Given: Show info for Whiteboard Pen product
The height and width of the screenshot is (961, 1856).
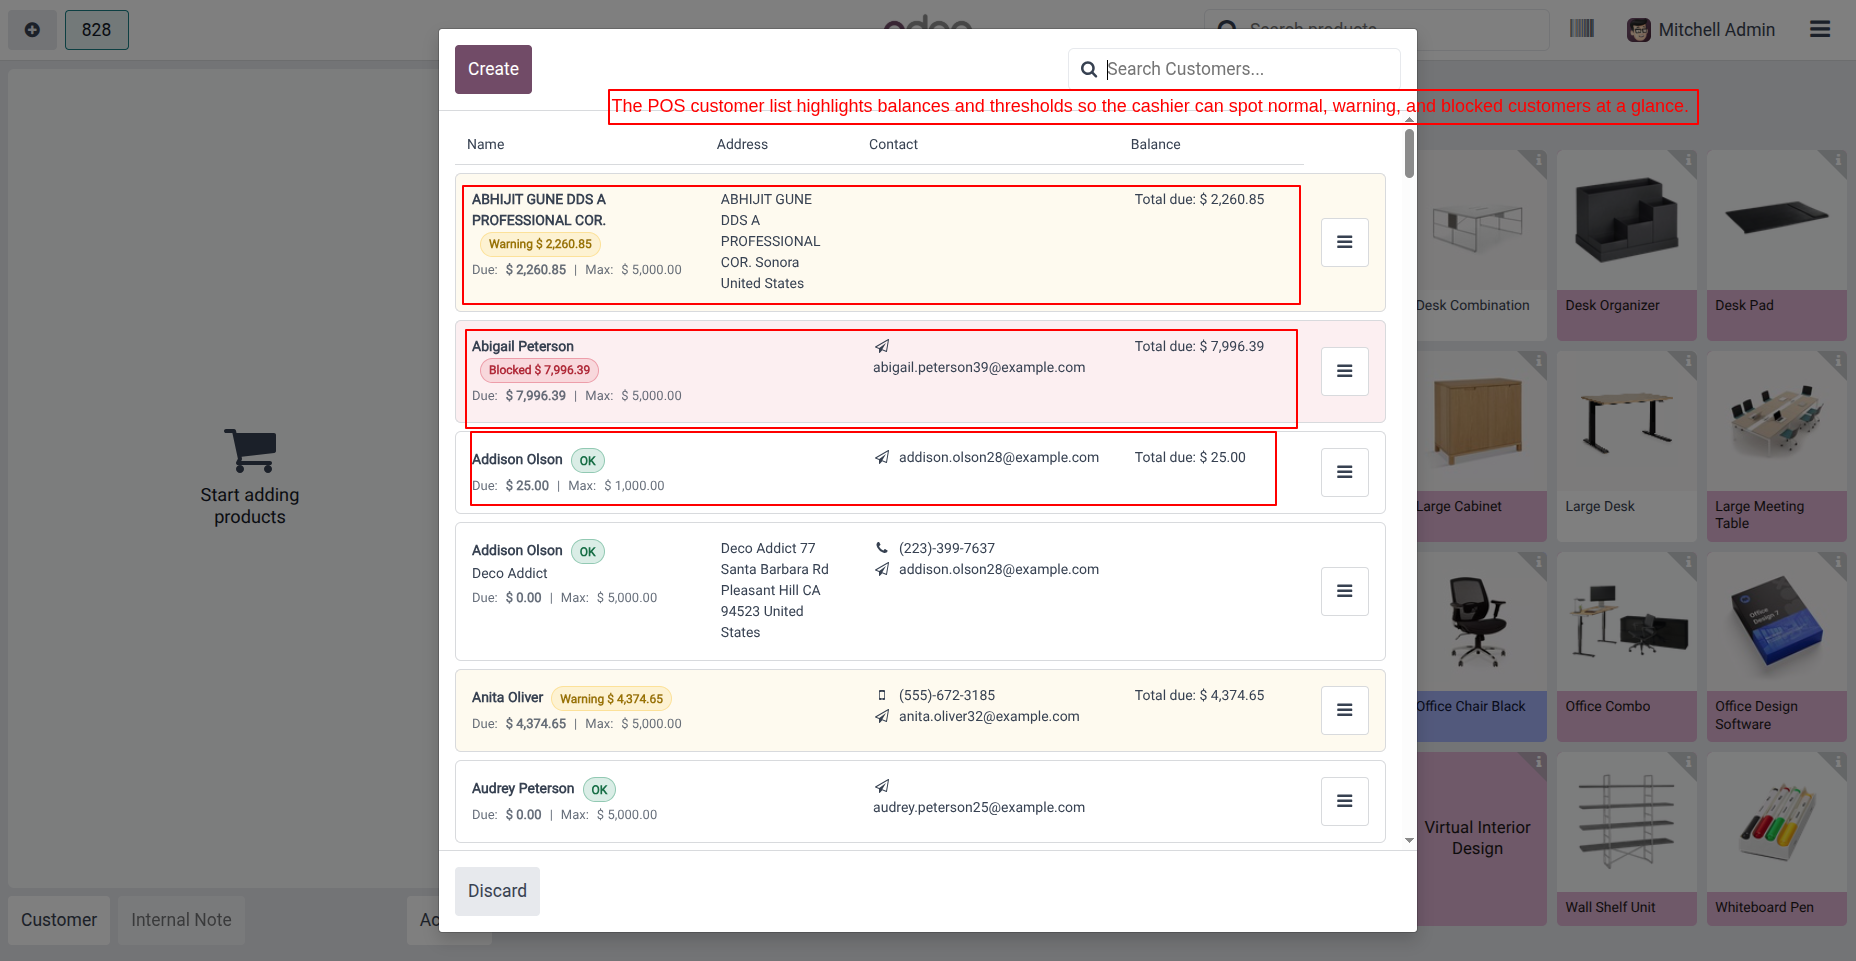Looking at the screenshot, I should pyautogui.click(x=1836, y=763).
